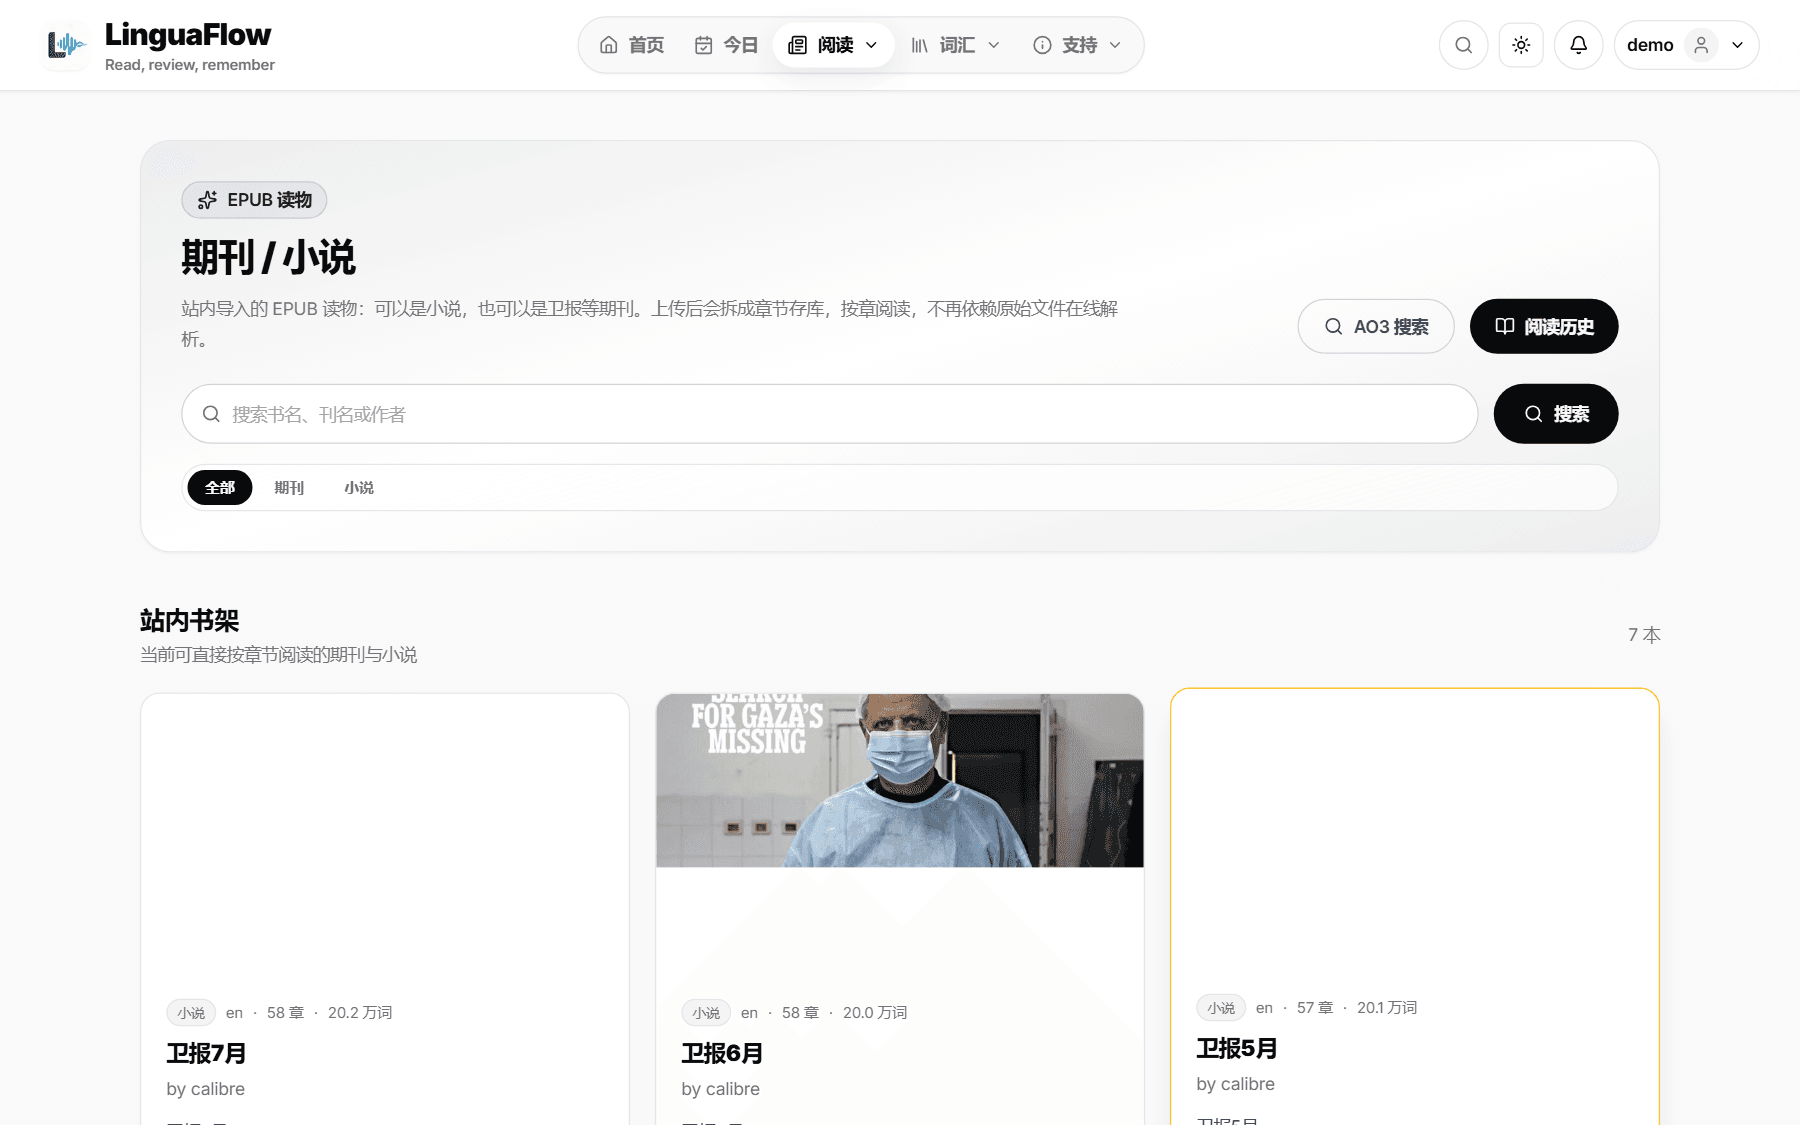
Task: Open the 首页 home nav item
Action: click(x=632, y=45)
